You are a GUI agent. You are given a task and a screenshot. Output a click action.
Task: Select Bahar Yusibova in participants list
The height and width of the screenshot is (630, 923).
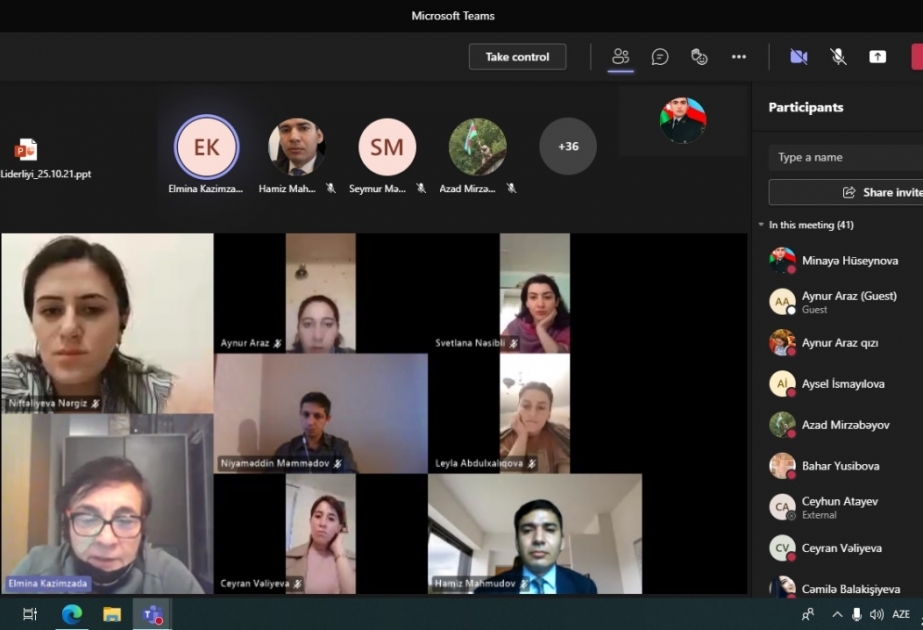pos(840,466)
